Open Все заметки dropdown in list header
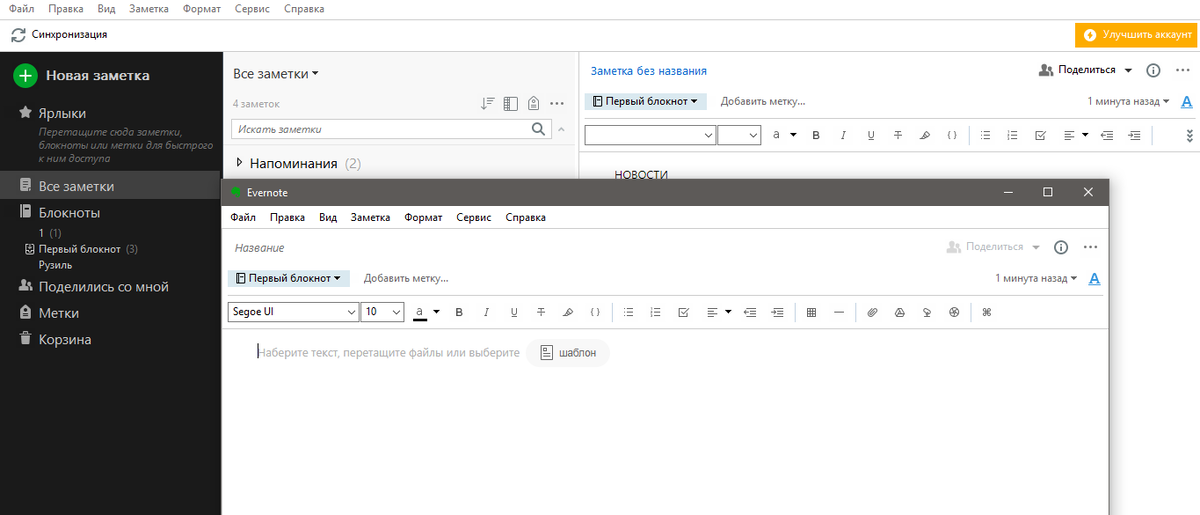The width and height of the screenshot is (1200, 515). click(276, 74)
